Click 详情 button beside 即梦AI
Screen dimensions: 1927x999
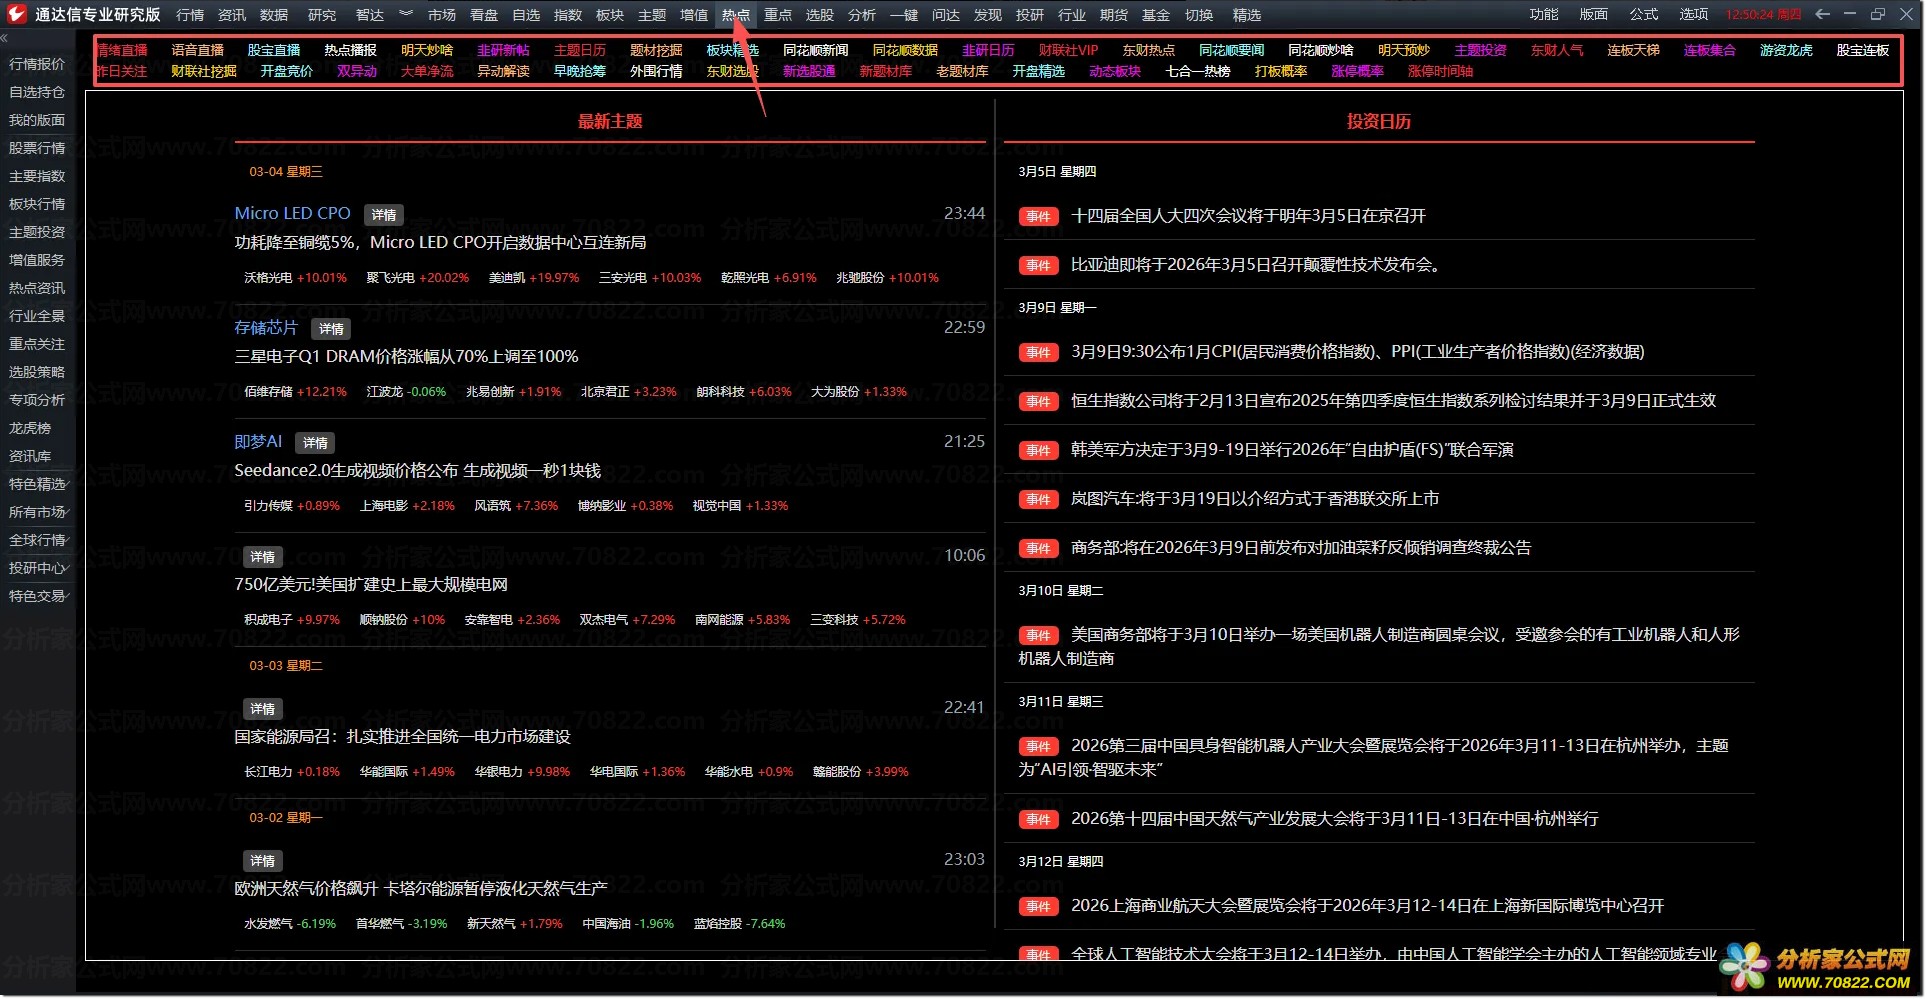[315, 443]
